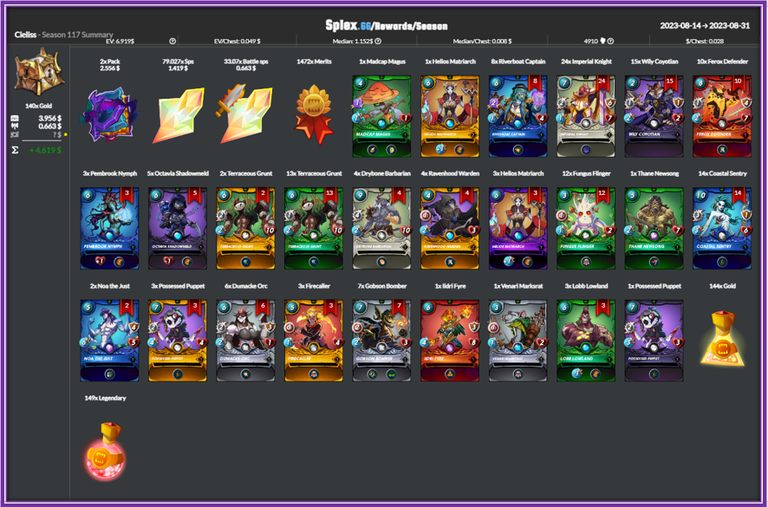The width and height of the screenshot is (768, 507).
Task: Open the 3x Lobb Lowland card
Action: coord(586,340)
